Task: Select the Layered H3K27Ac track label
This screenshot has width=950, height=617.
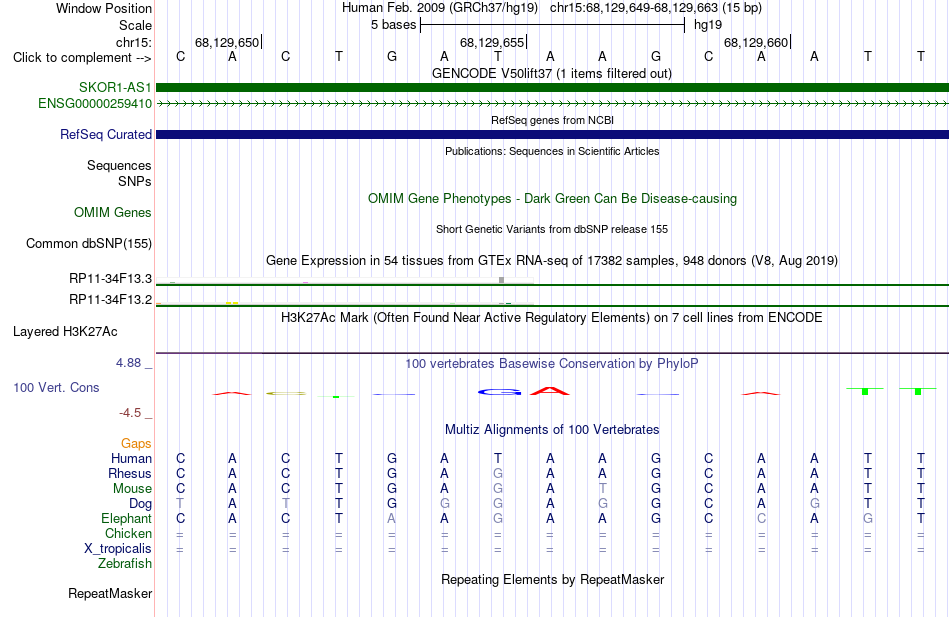Action: [x=65, y=332]
